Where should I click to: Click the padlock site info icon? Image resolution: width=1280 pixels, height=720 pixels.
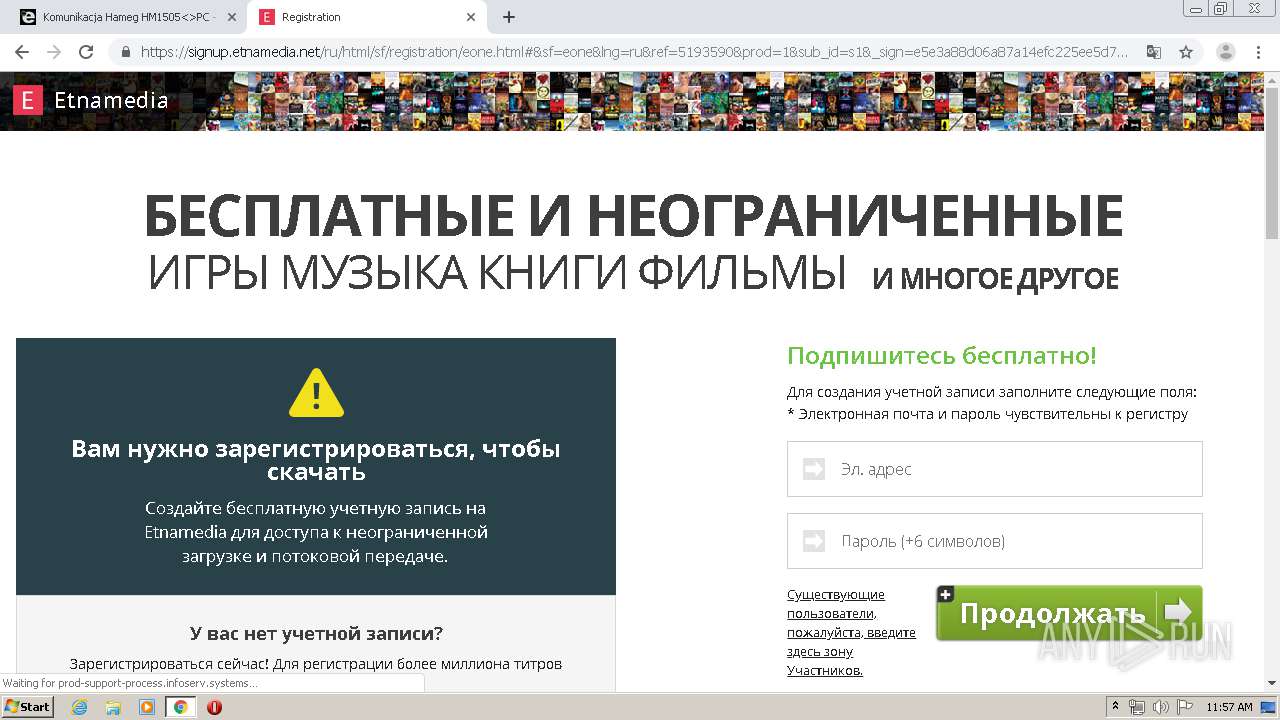[125, 52]
